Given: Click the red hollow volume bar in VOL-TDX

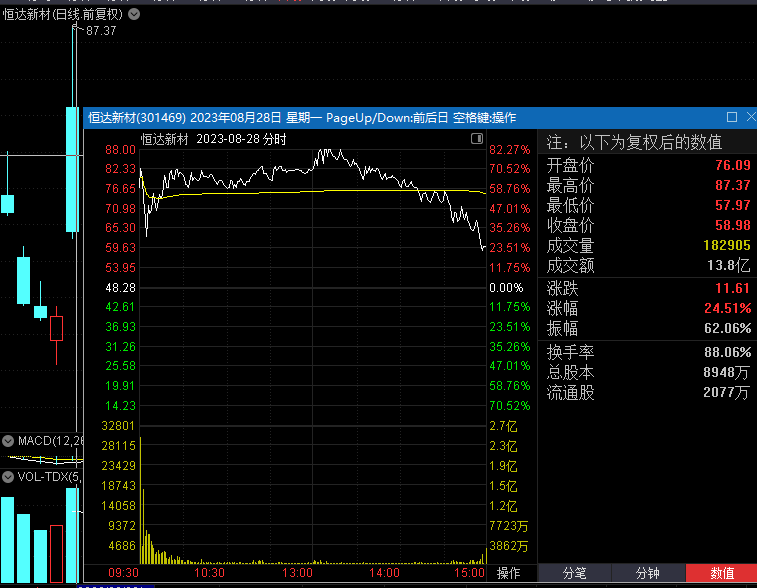Looking at the screenshot, I should pos(56,554).
